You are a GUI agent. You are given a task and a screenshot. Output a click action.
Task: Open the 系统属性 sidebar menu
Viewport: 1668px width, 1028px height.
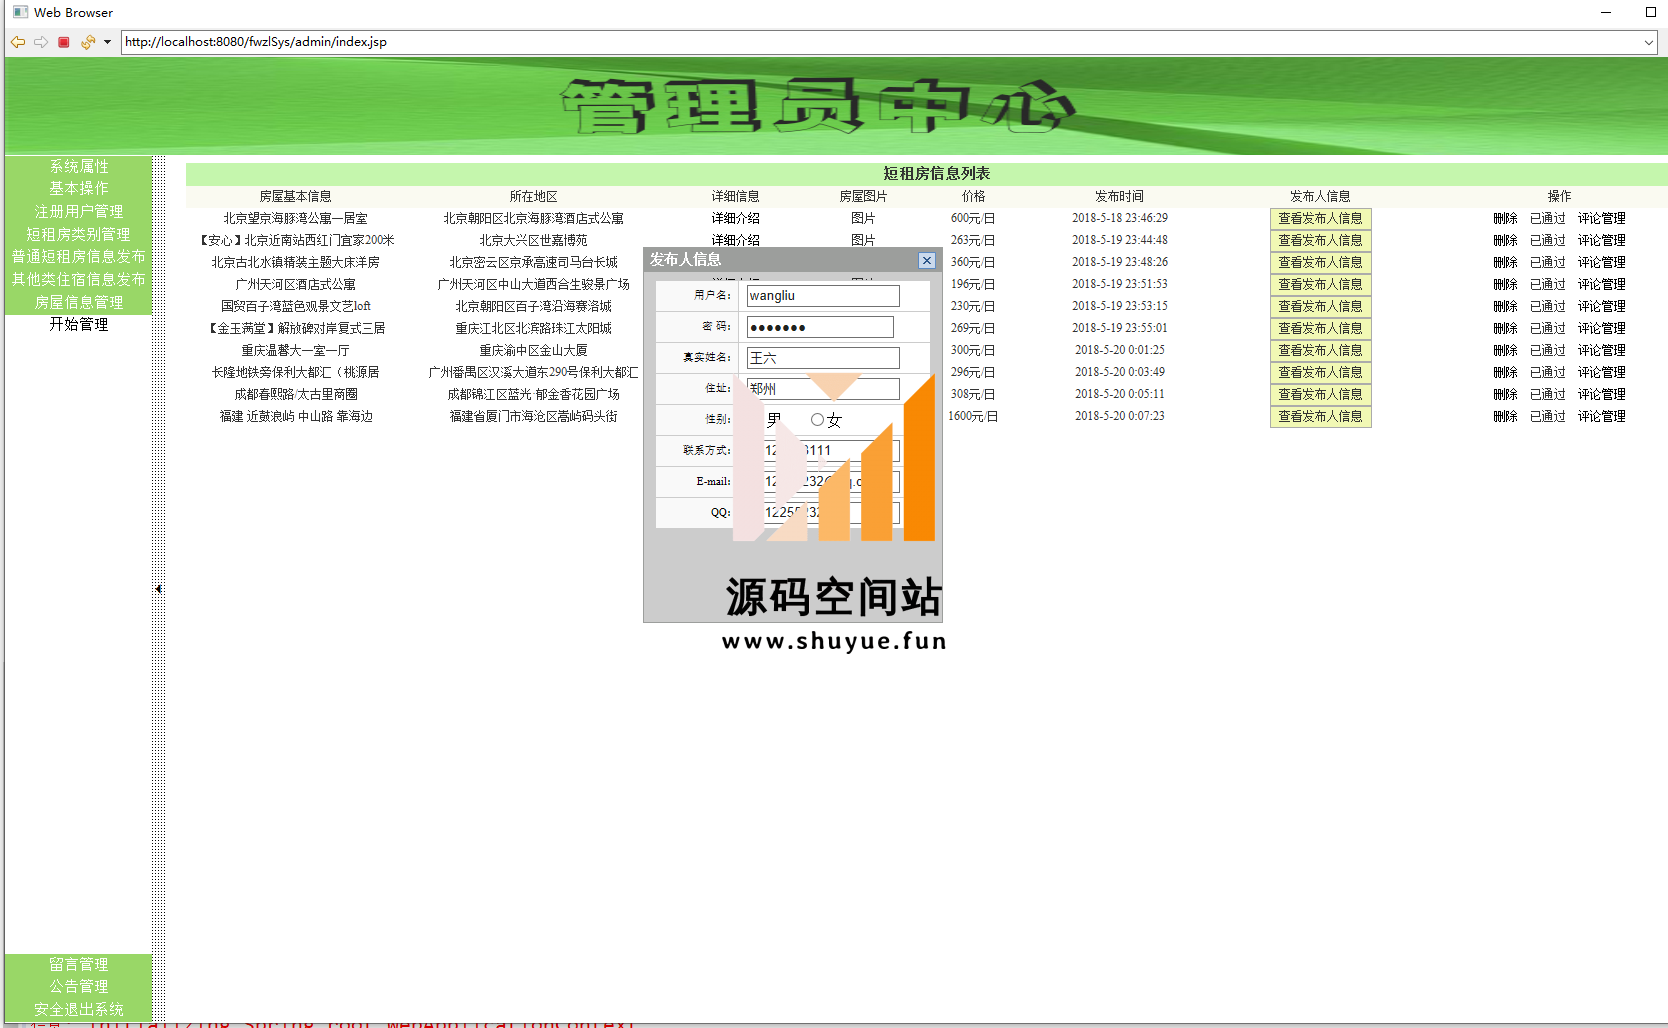point(79,166)
